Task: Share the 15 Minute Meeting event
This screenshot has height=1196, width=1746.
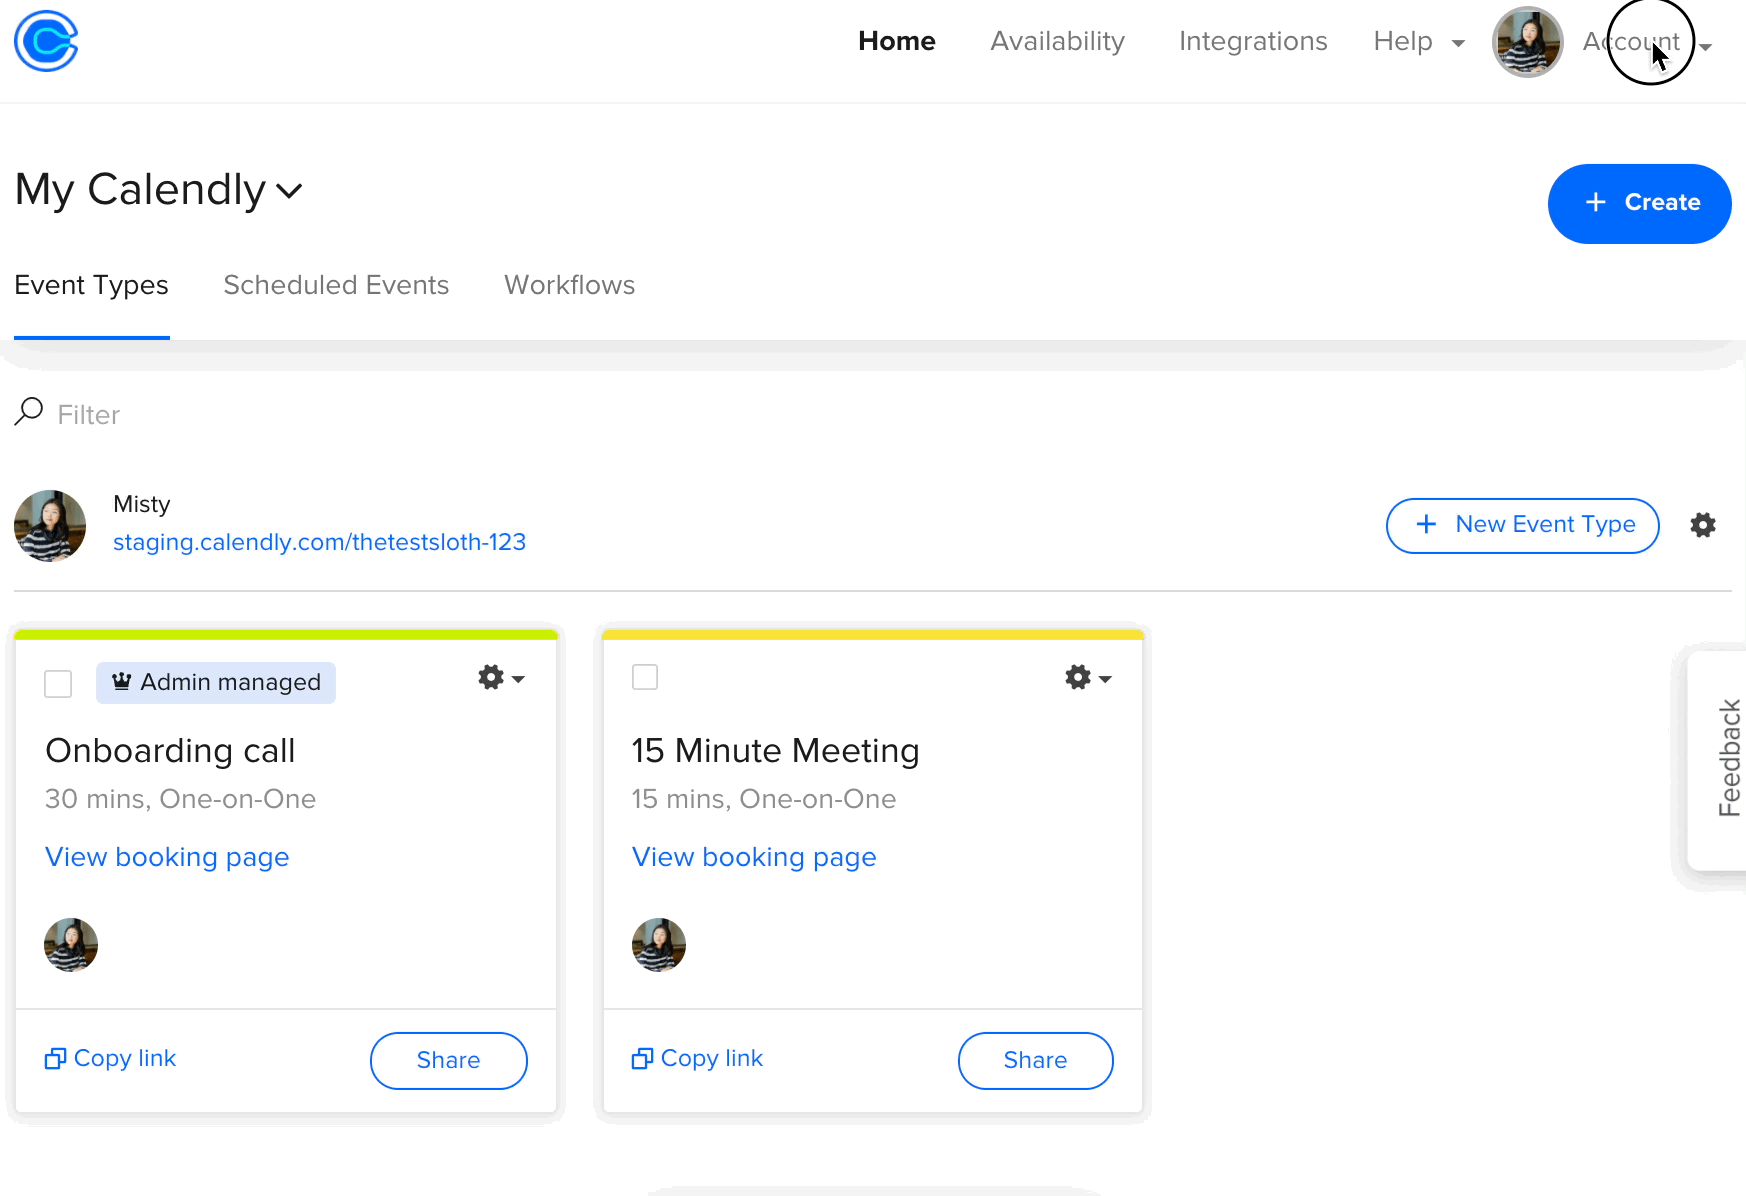Action: click(x=1035, y=1060)
